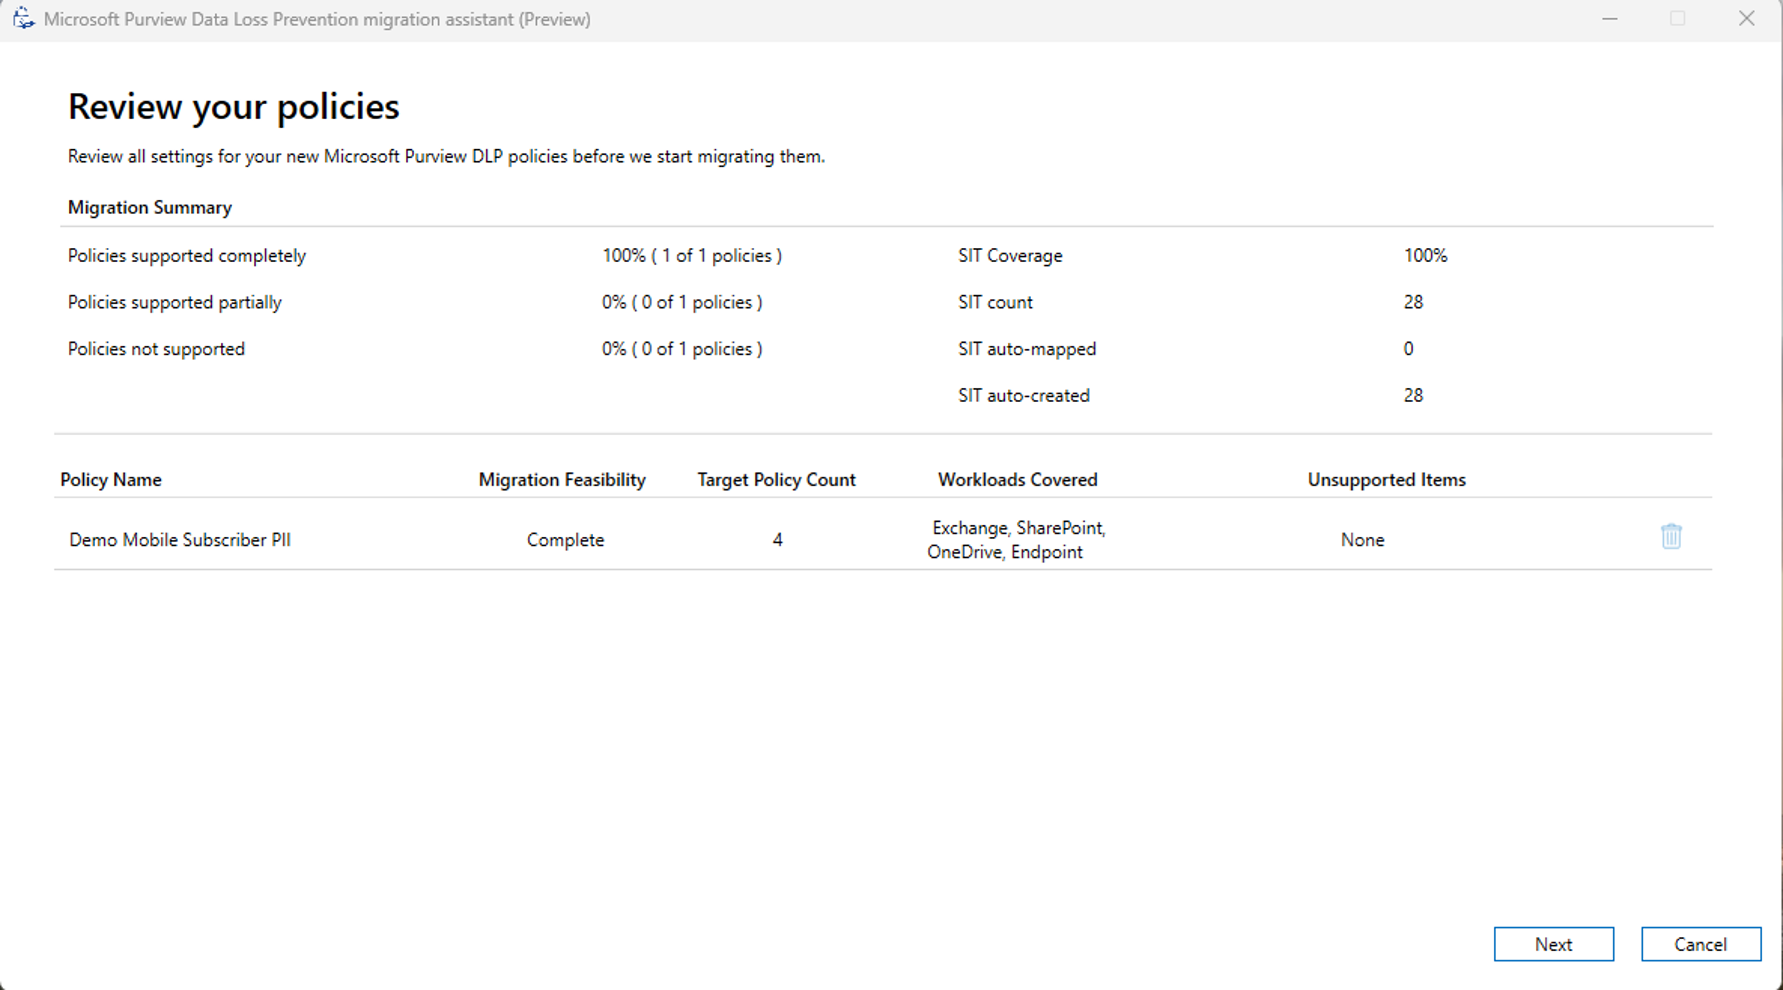Click the SIT count value 28
Viewport: 1783px width, 990px height.
(x=1413, y=301)
